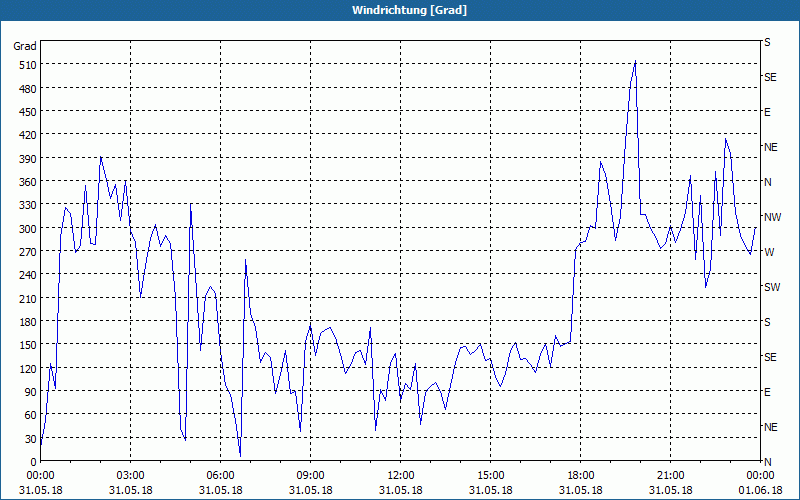Select the 01.06.18 date label

(x=760, y=490)
